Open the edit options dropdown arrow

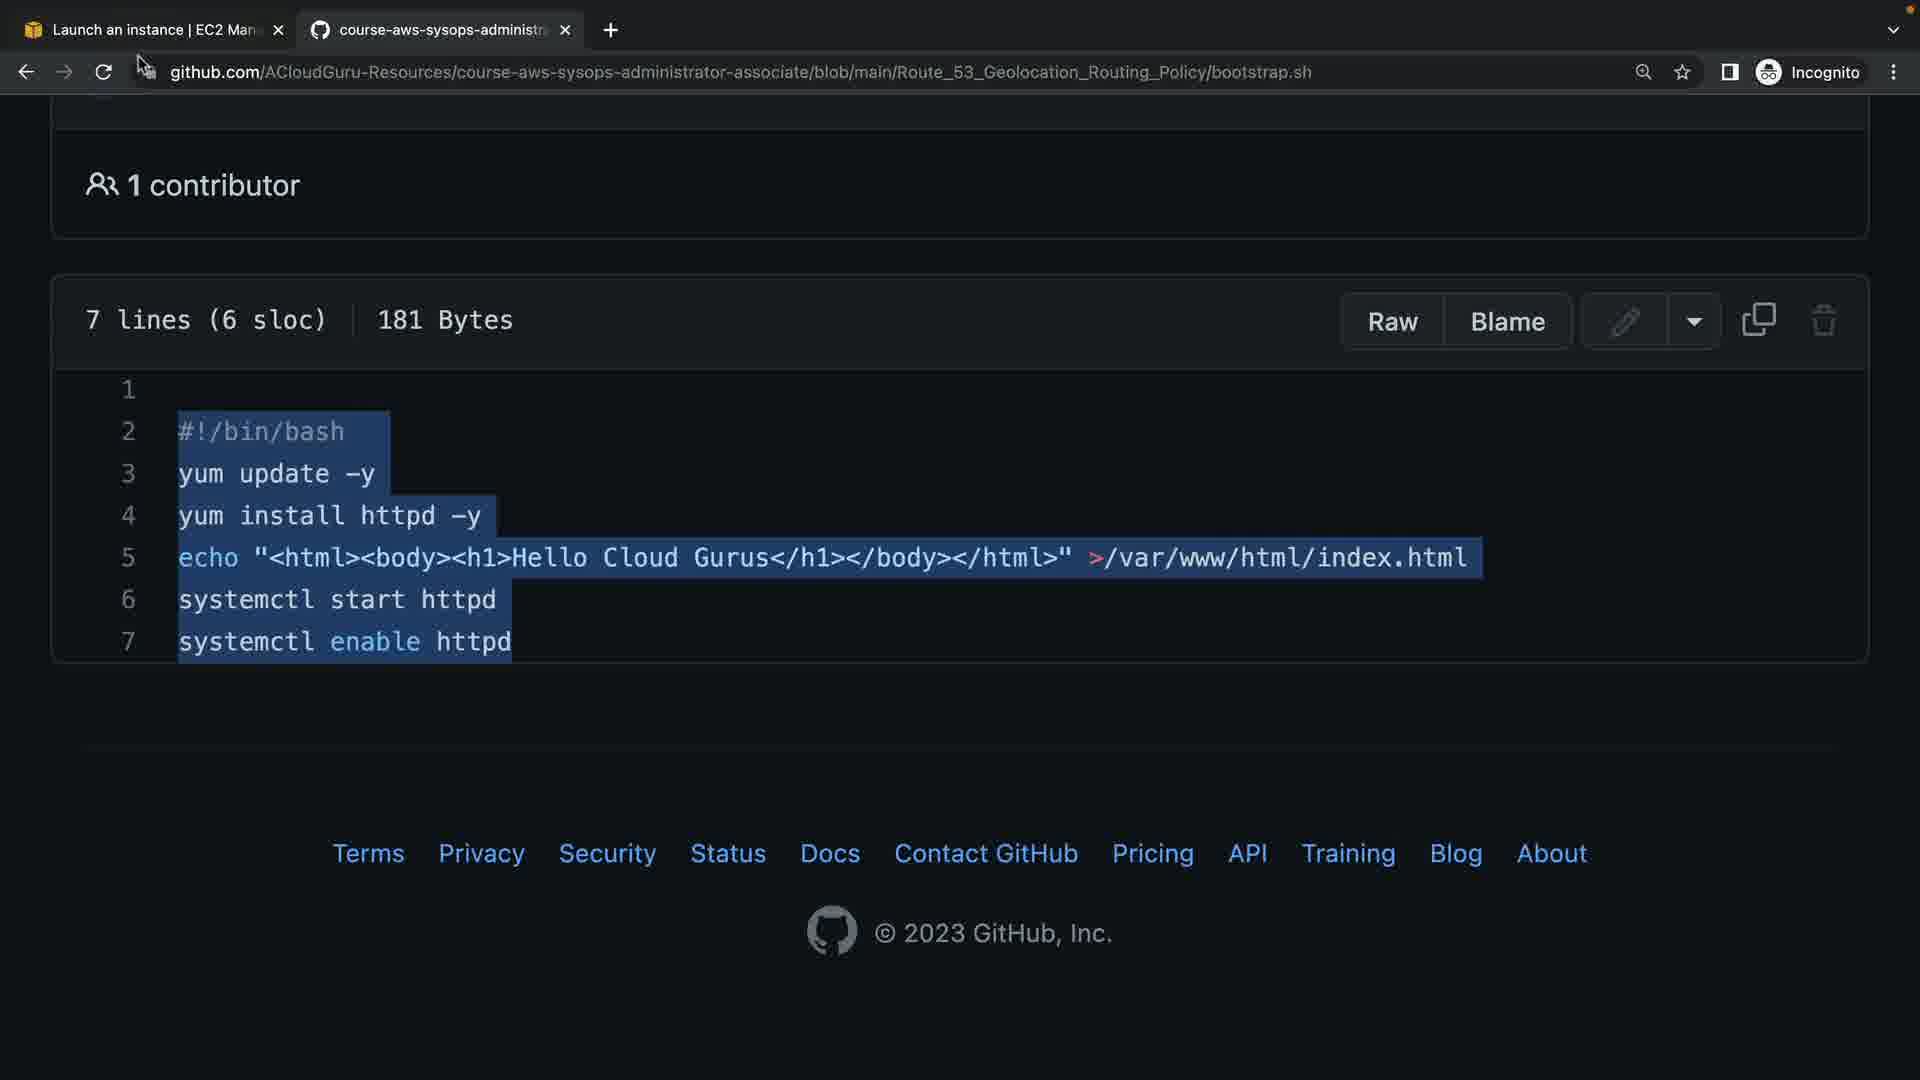pyautogui.click(x=1694, y=321)
